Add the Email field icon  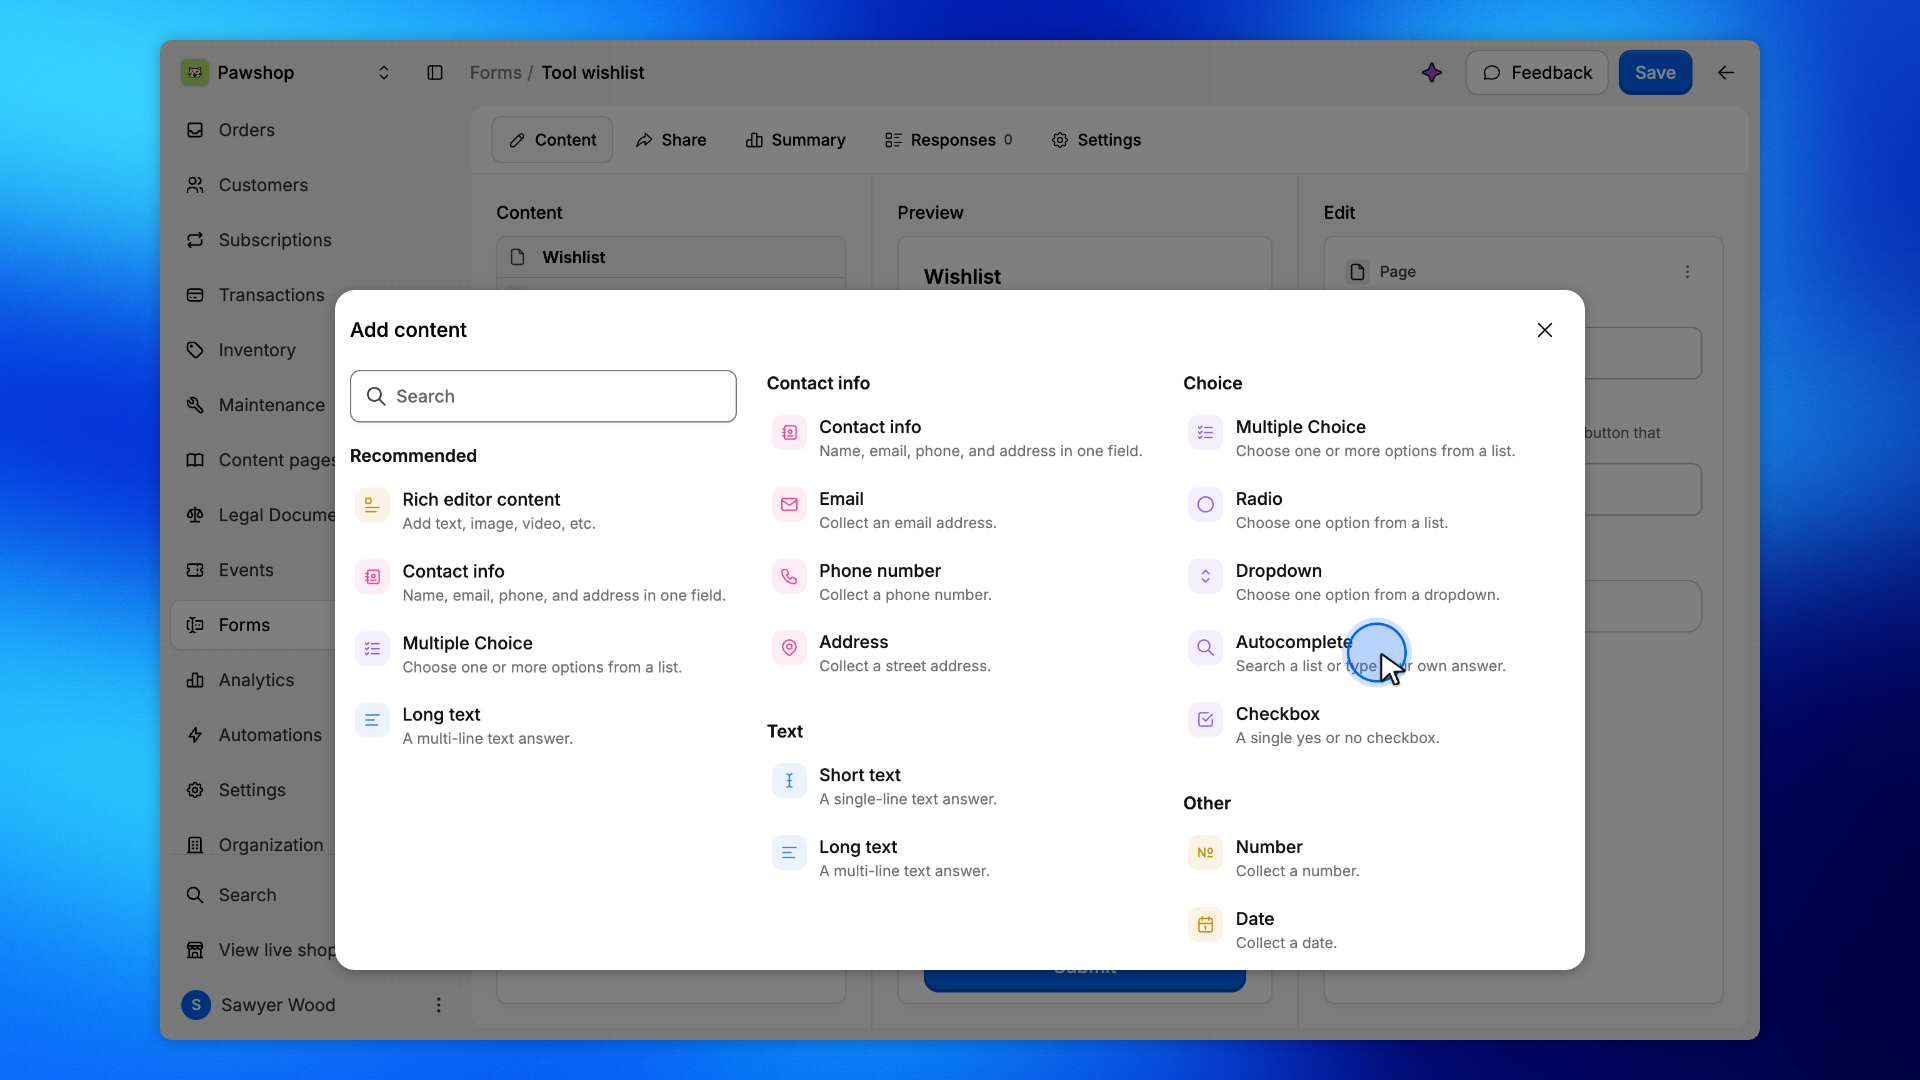click(789, 505)
